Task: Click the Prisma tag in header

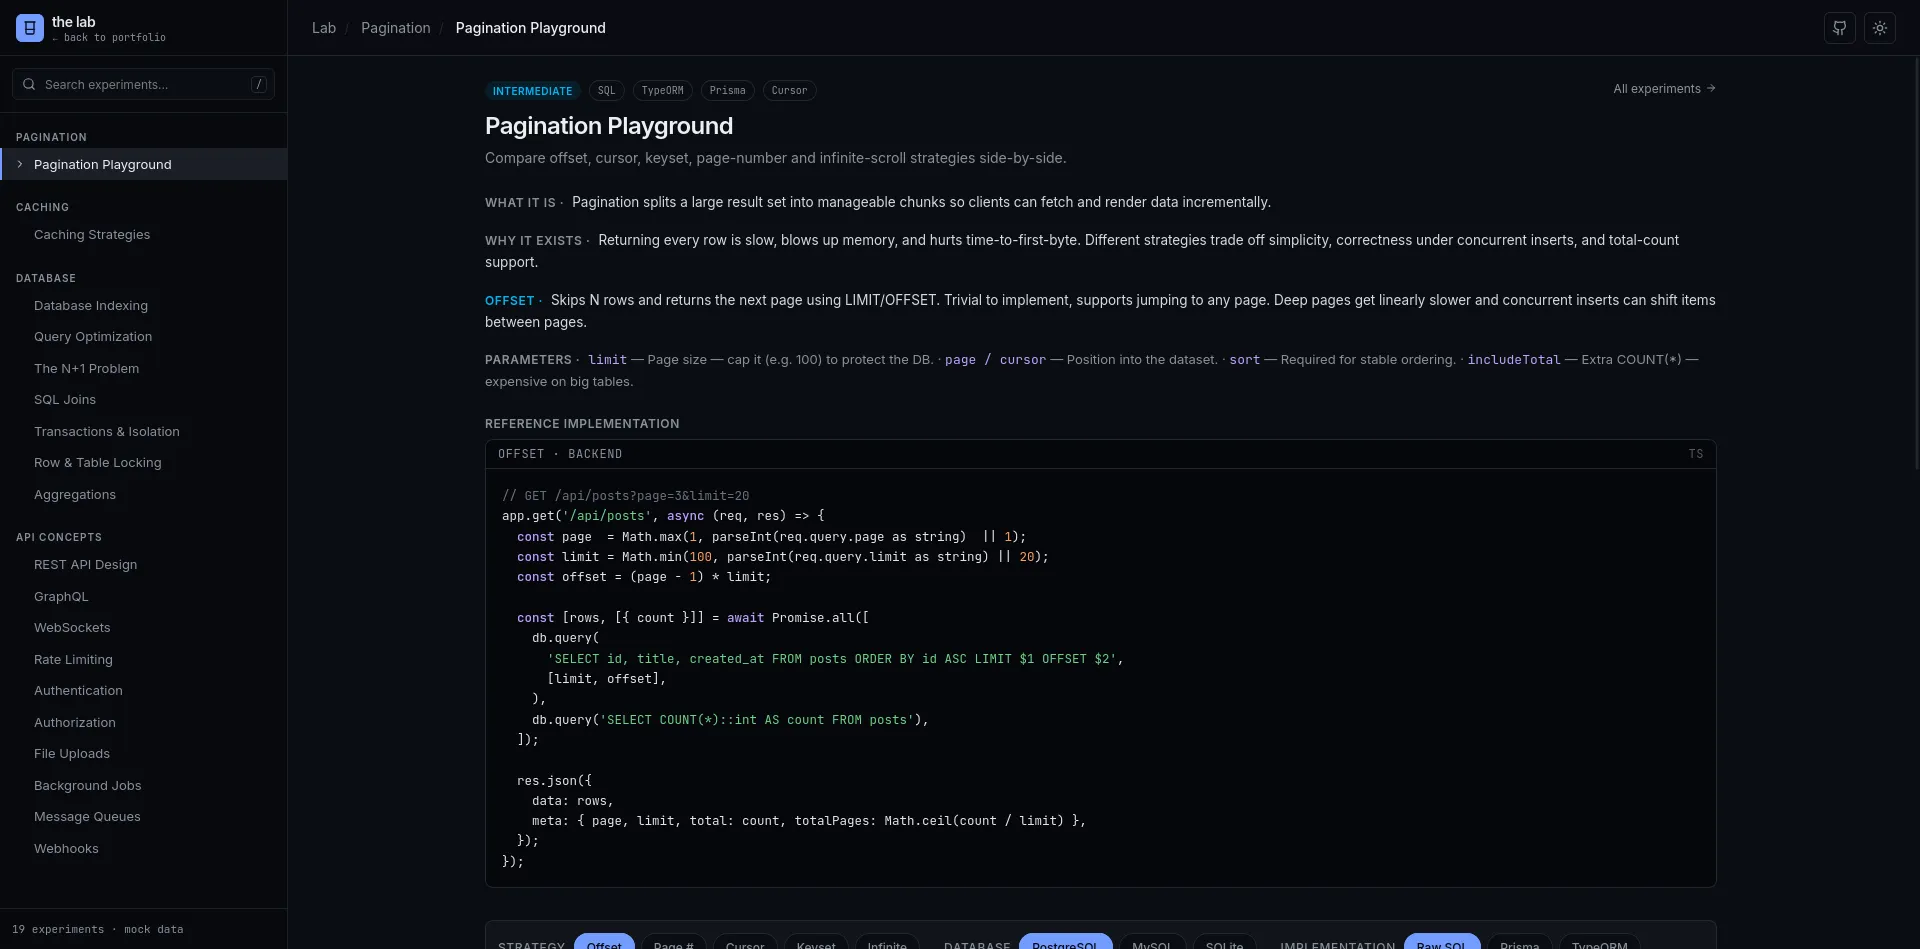Action: click(728, 91)
